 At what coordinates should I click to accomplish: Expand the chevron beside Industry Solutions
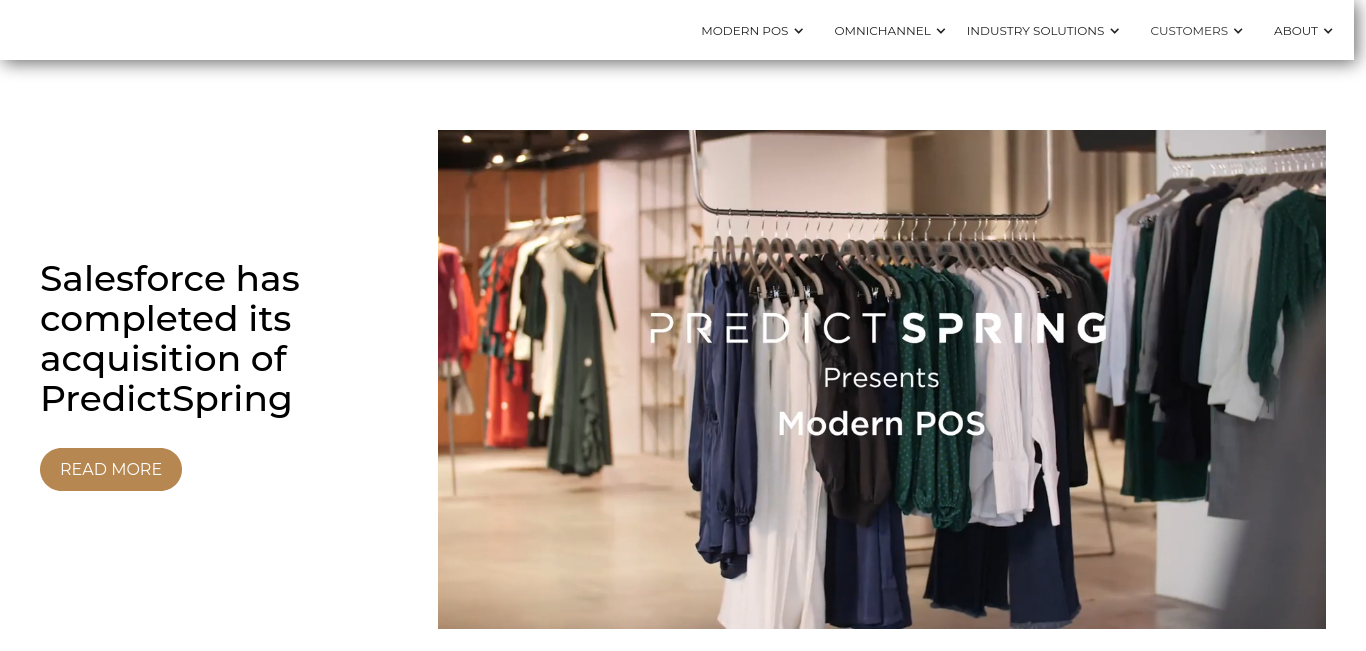click(1115, 31)
